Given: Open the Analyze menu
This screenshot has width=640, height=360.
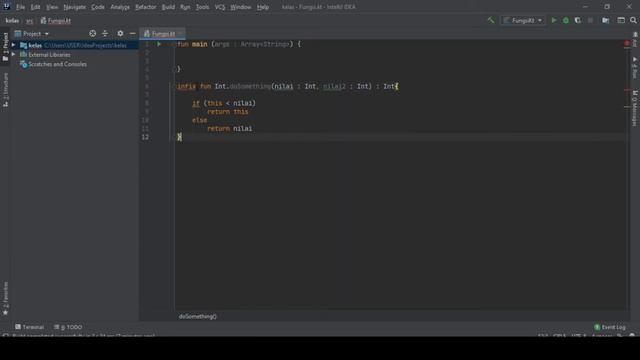Looking at the screenshot, I should [120, 7].
